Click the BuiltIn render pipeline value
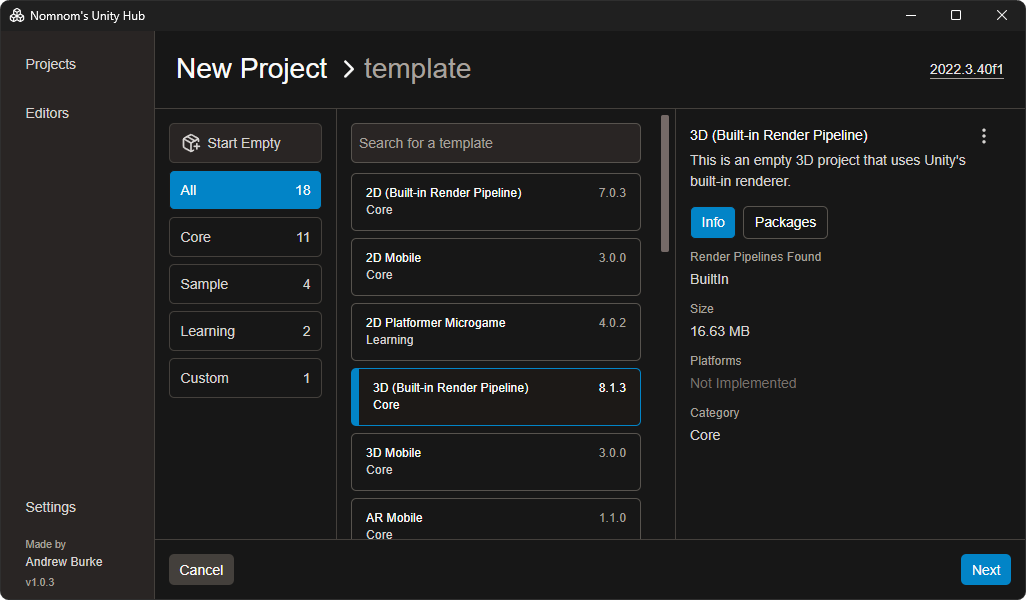This screenshot has height=600, width=1026. pos(709,279)
